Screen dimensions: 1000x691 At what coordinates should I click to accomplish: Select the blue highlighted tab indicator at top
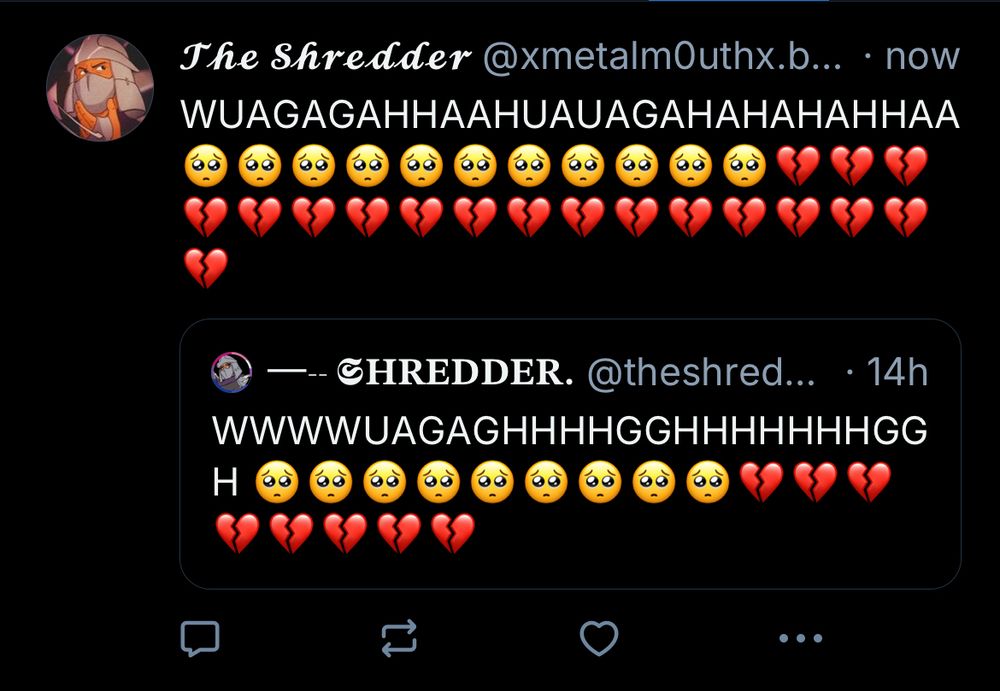(738, 1)
